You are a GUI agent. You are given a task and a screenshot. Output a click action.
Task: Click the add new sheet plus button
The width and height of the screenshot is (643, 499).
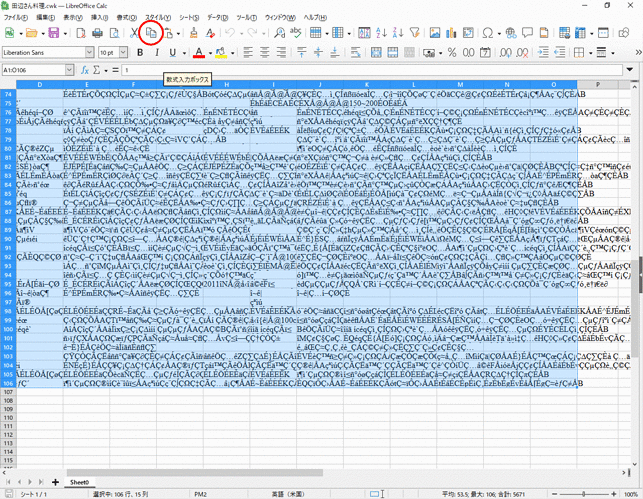tap(55, 482)
